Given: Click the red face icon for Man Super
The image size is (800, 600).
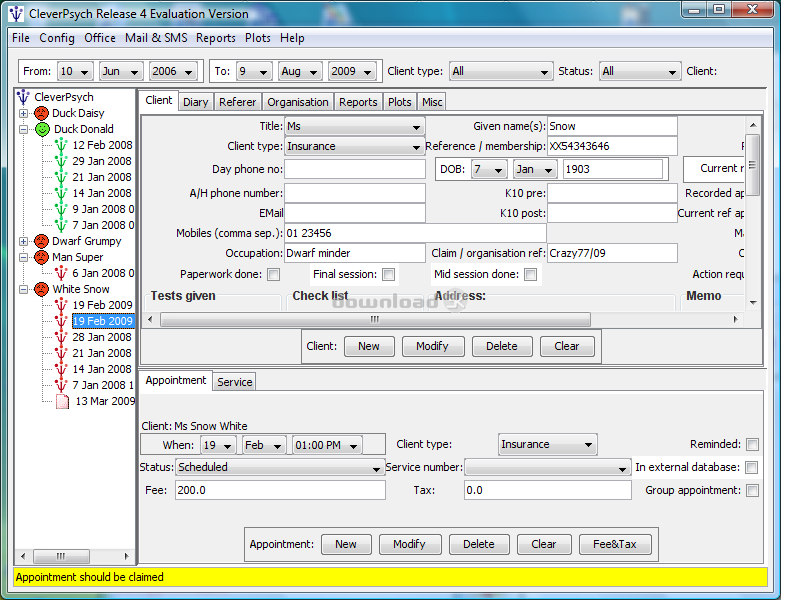Looking at the screenshot, I should point(41,257).
